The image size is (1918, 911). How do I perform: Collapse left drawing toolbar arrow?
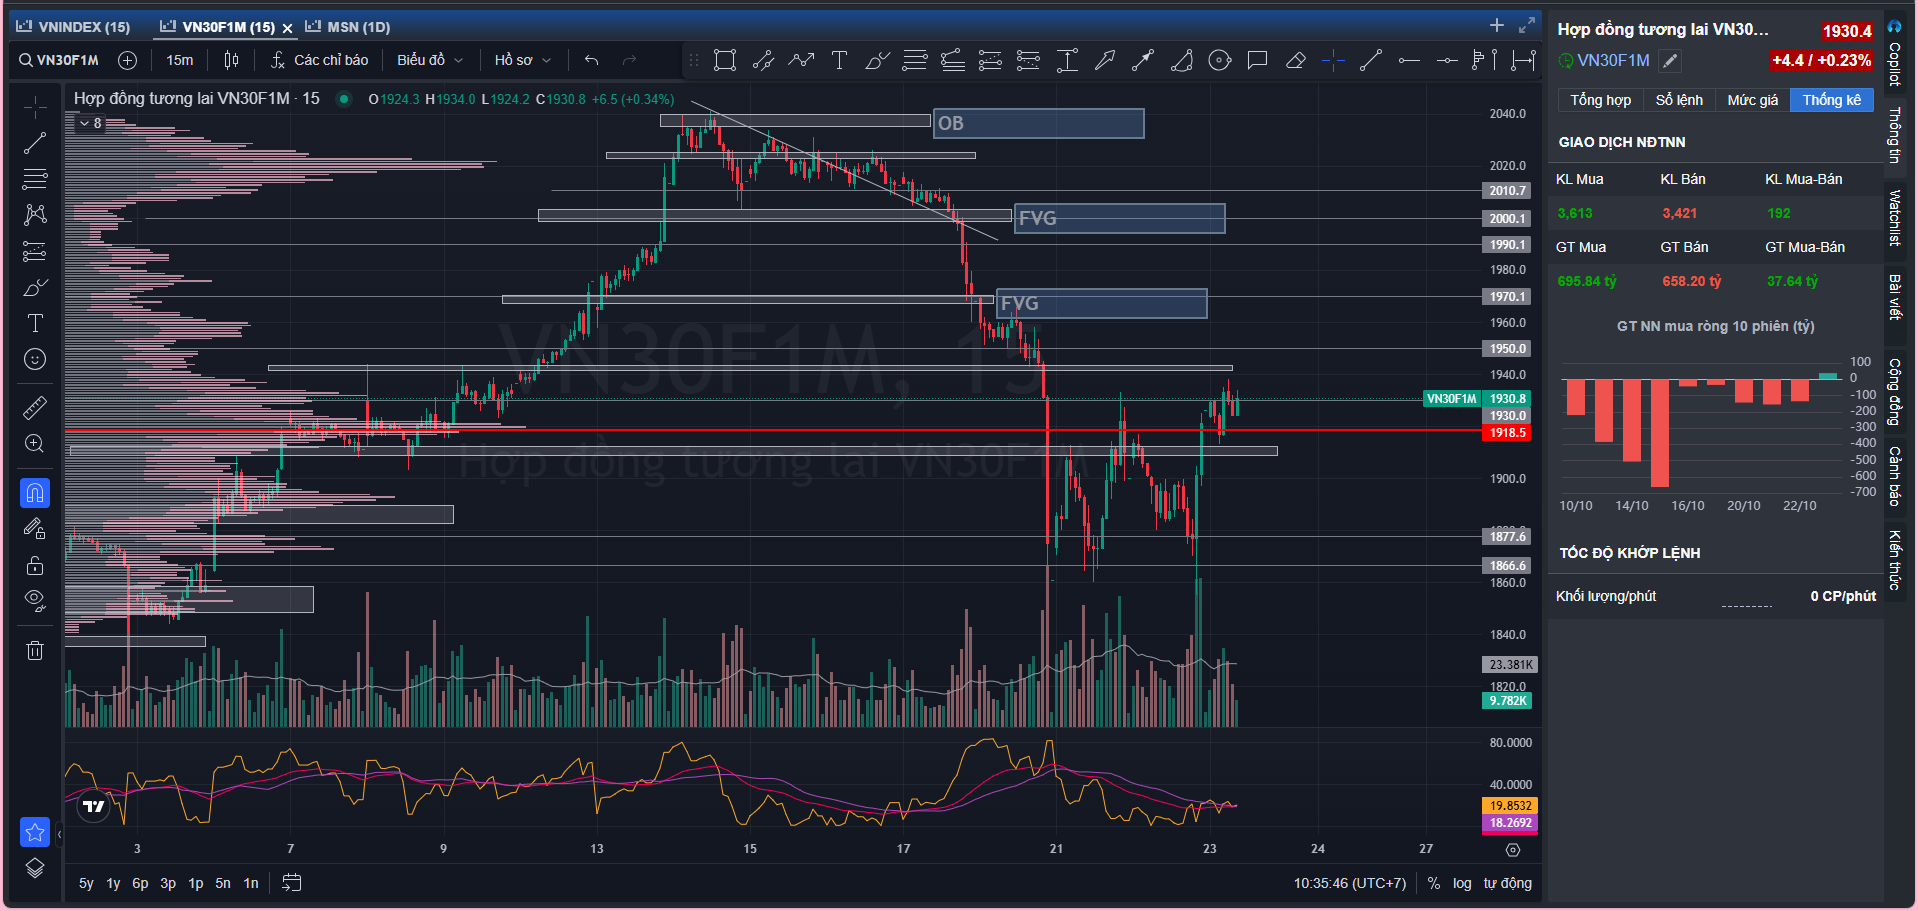(59, 832)
